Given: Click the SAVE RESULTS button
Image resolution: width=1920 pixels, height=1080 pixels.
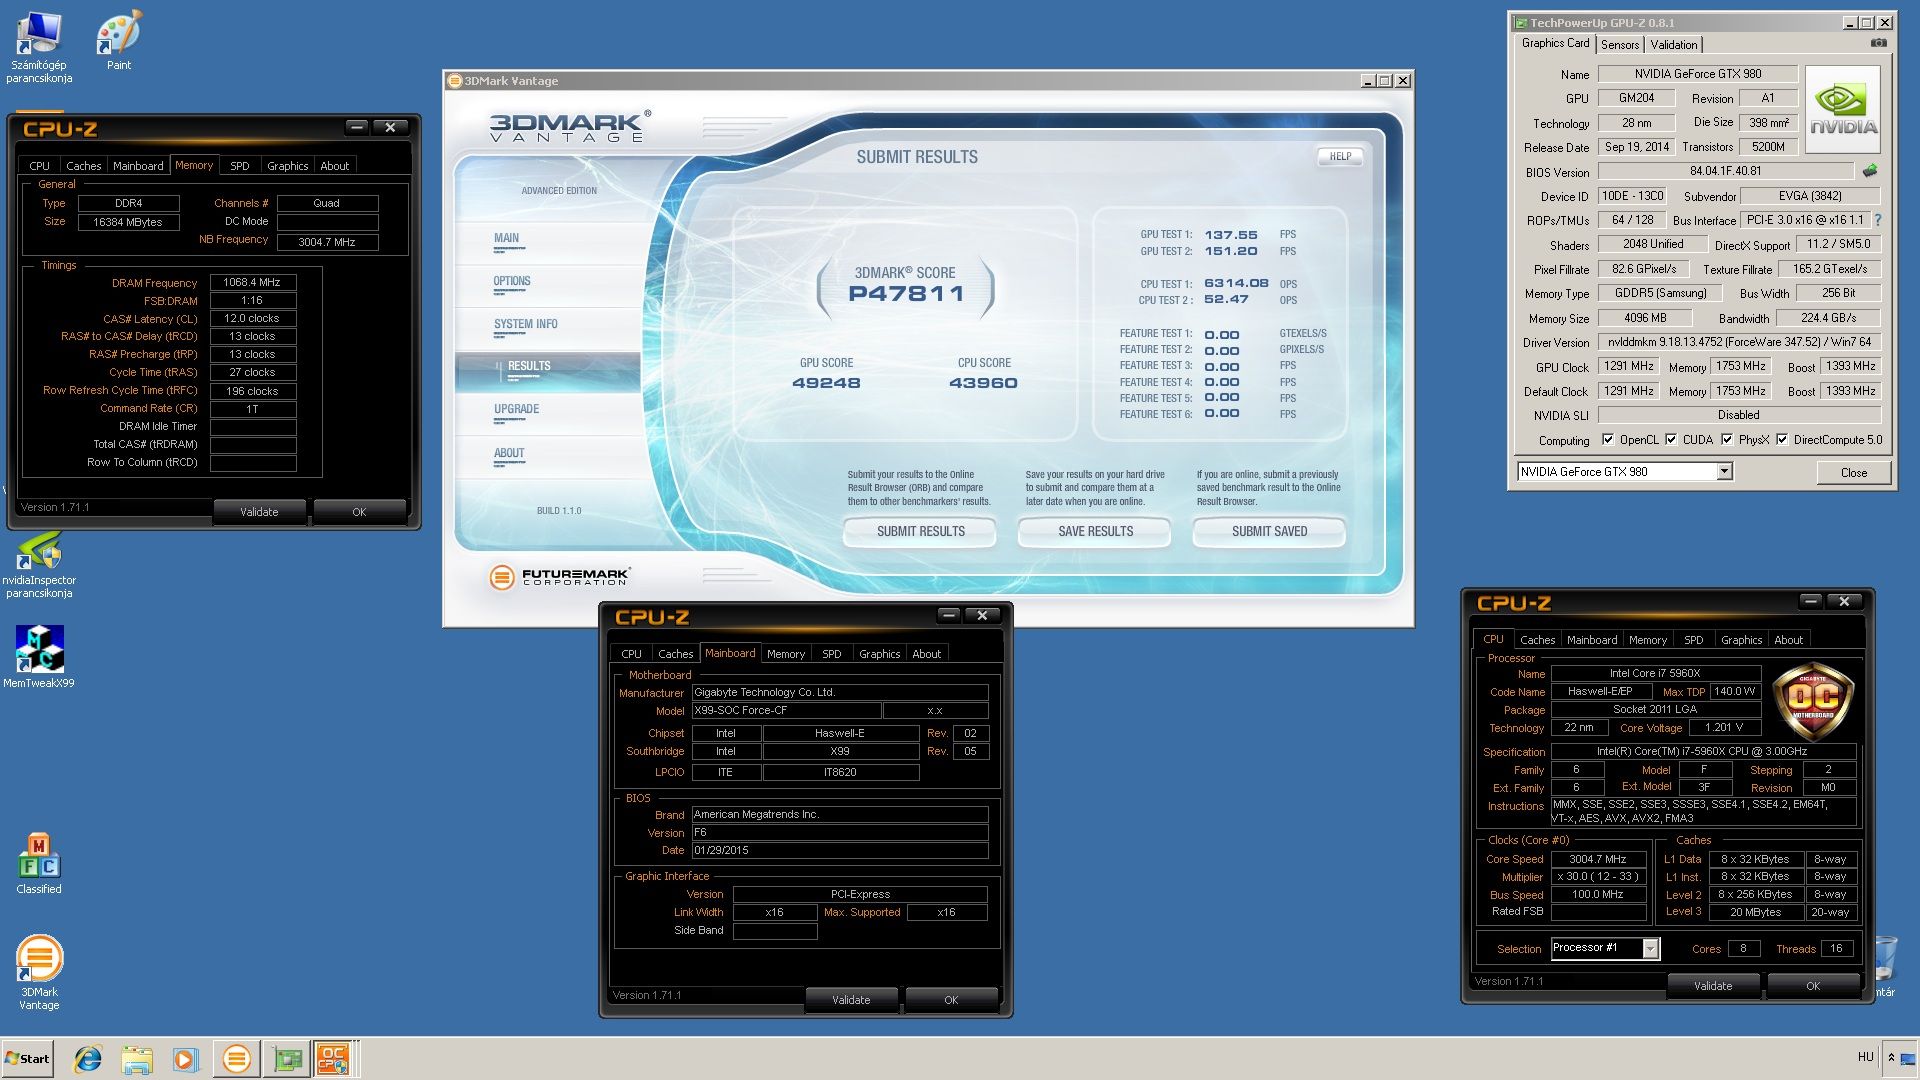Looking at the screenshot, I should [1095, 531].
